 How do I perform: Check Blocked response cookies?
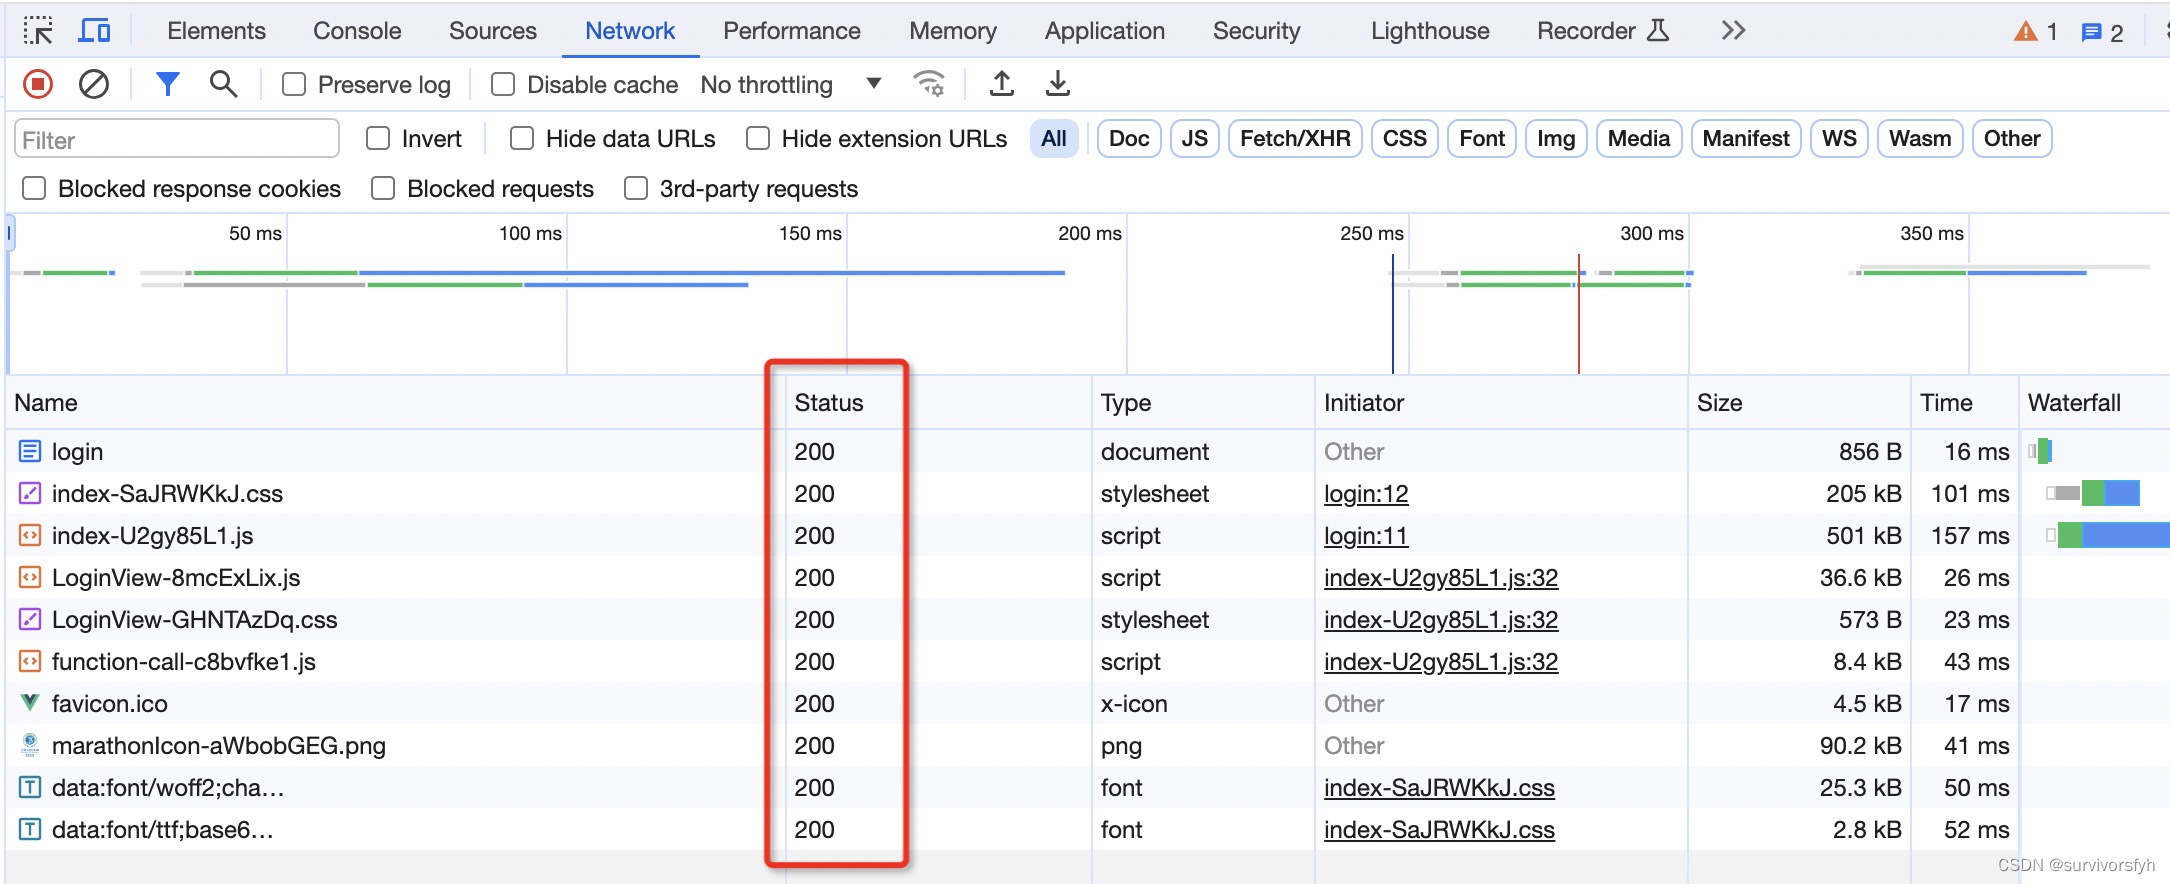pyautogui.click(x=34, y=188)
